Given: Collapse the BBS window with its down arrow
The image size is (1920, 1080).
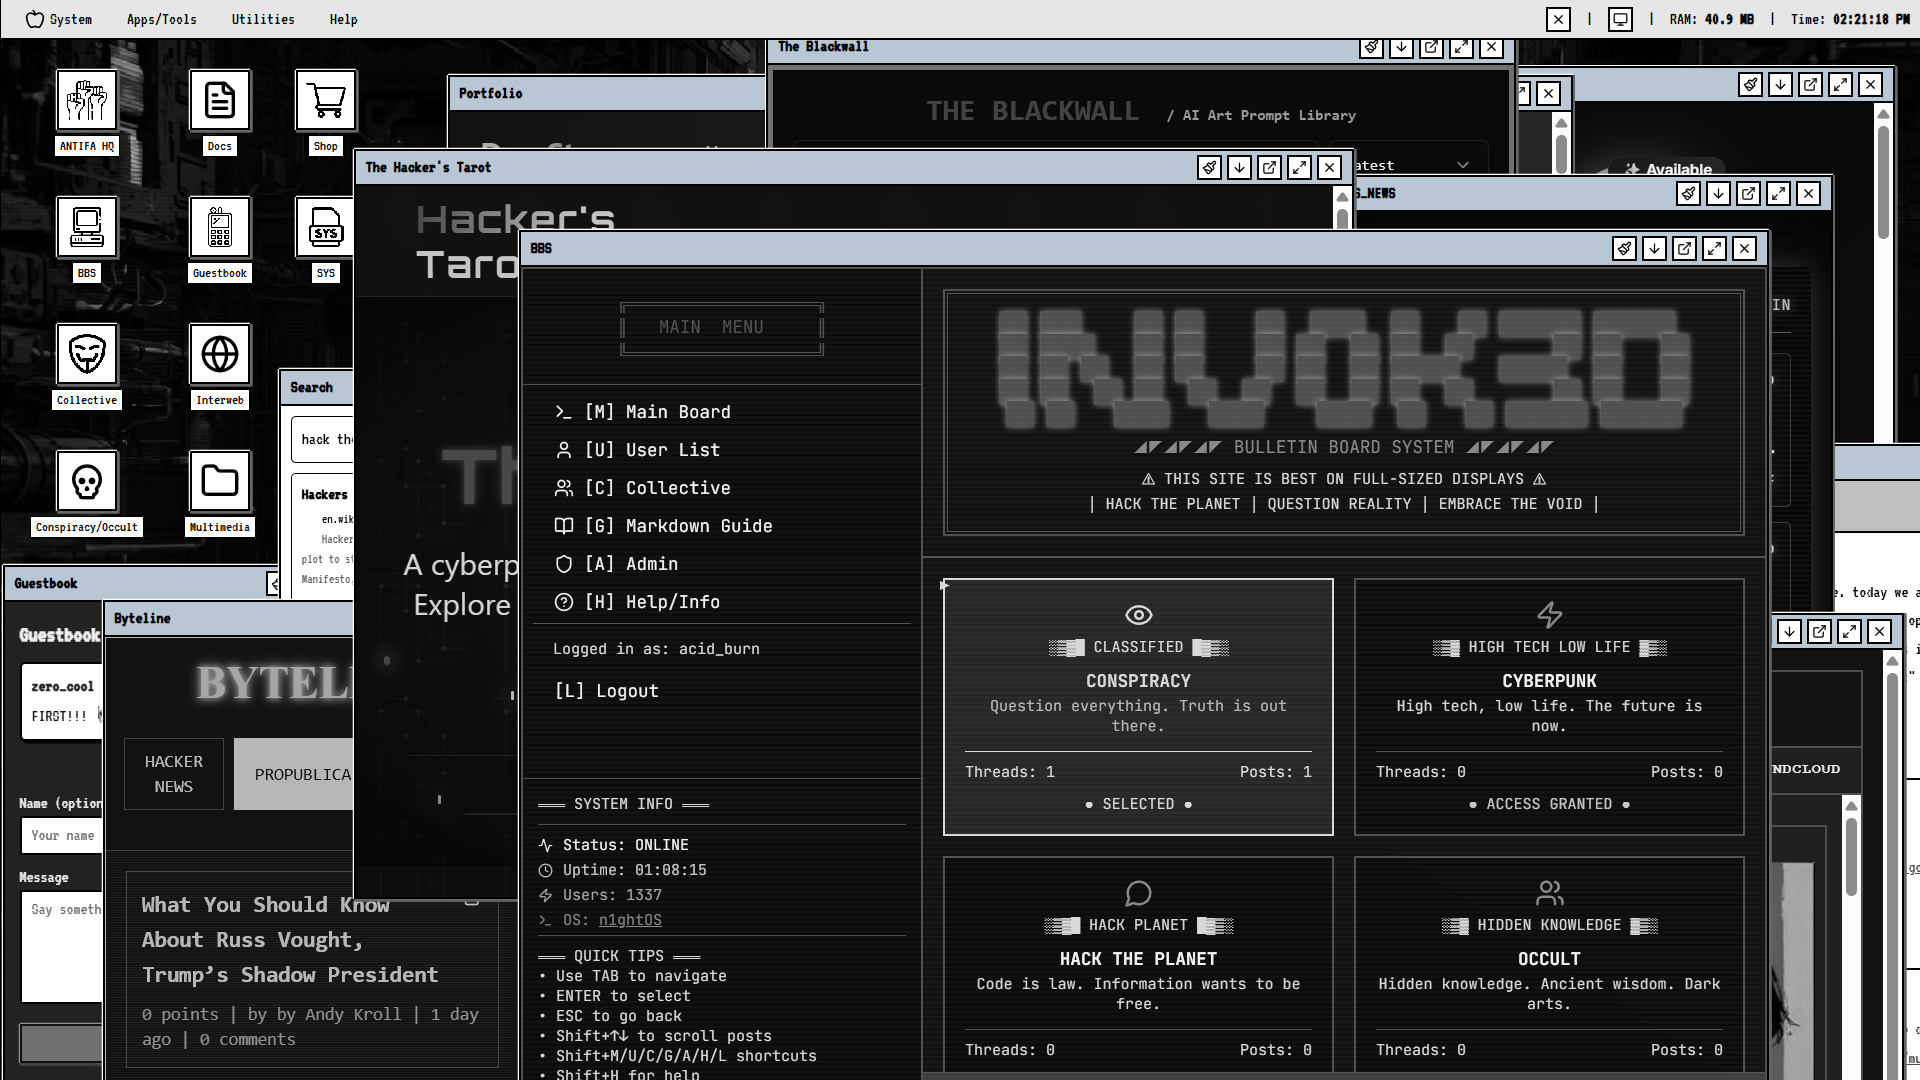Looking at the screenshot, I should 1654,249.
